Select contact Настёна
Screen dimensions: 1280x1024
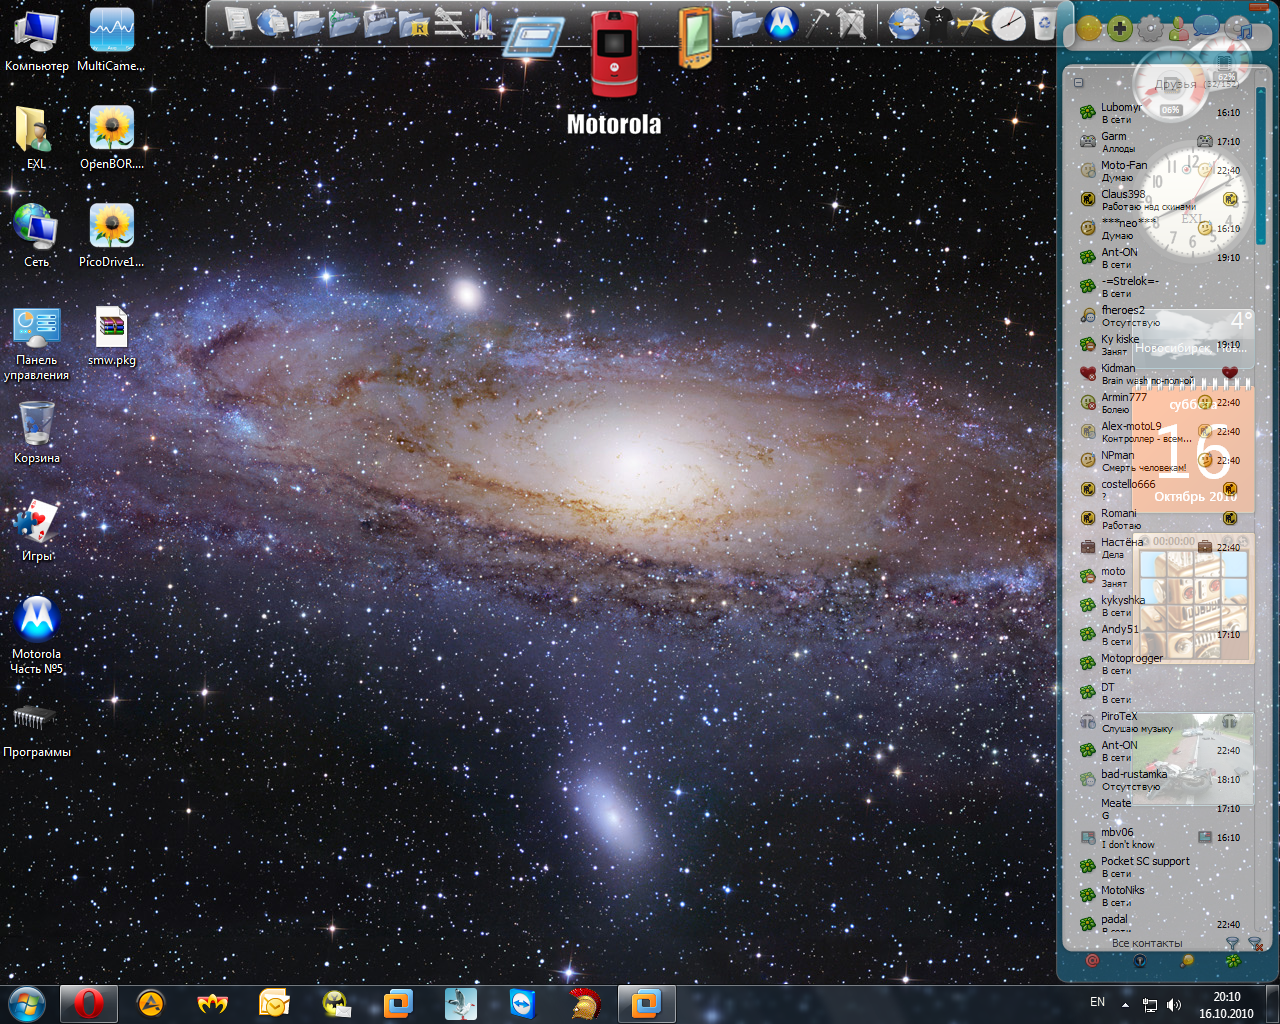(x=1160, y=548)
